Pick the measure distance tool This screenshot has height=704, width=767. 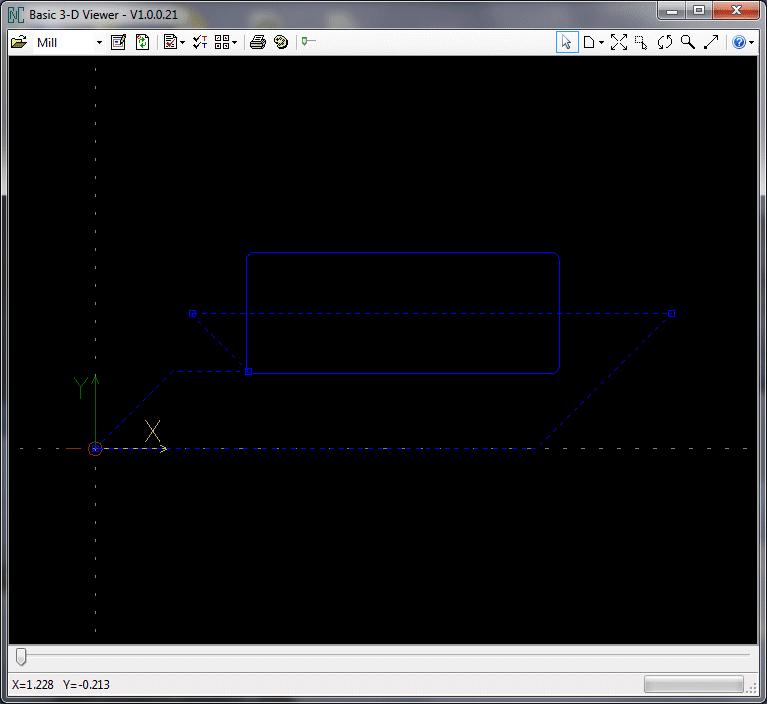(x=711, y=42)
